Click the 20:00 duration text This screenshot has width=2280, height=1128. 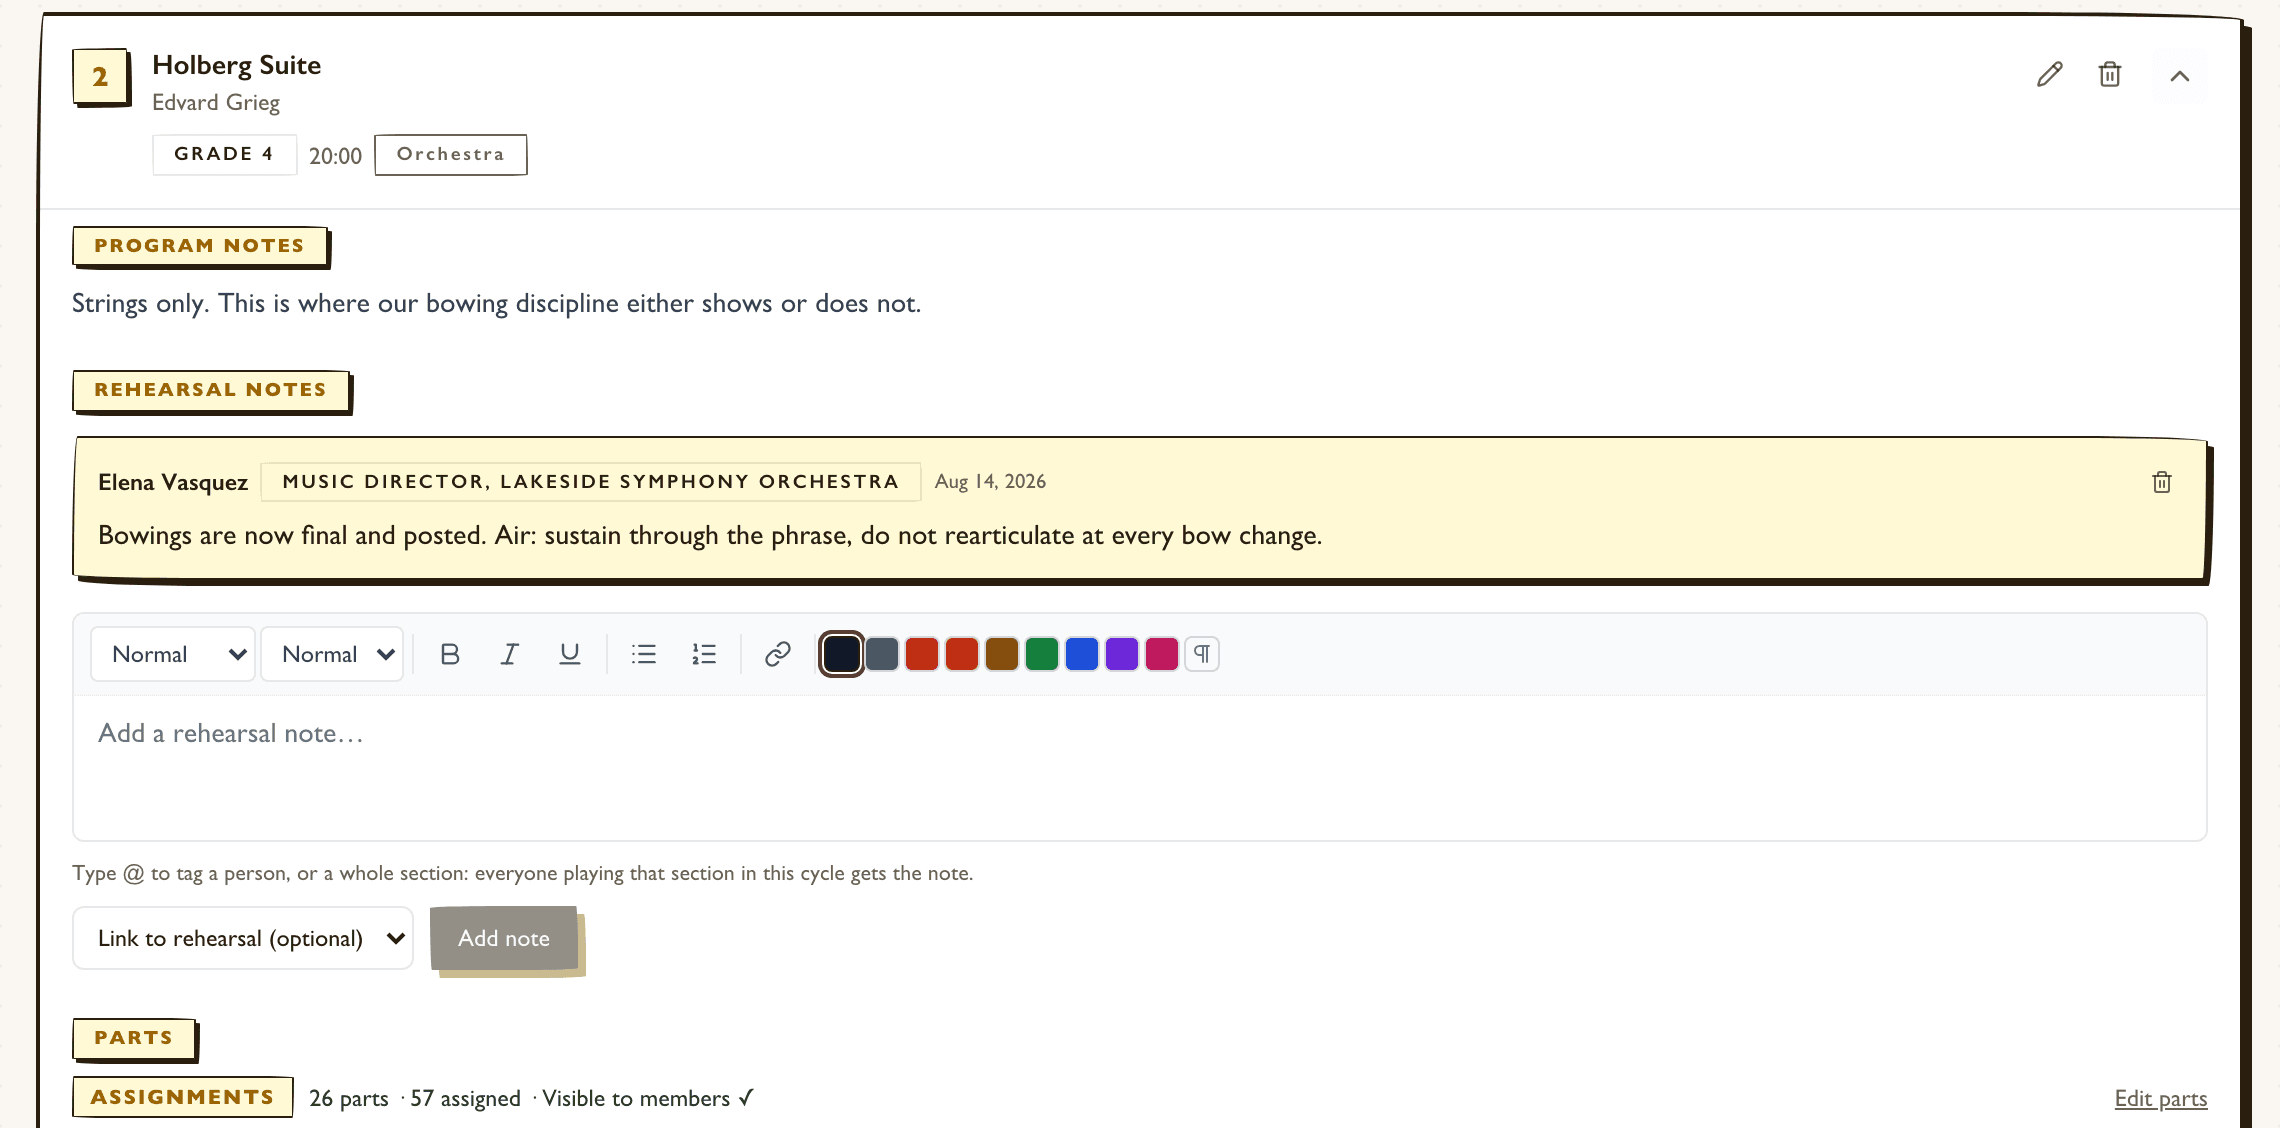[335, 156]
